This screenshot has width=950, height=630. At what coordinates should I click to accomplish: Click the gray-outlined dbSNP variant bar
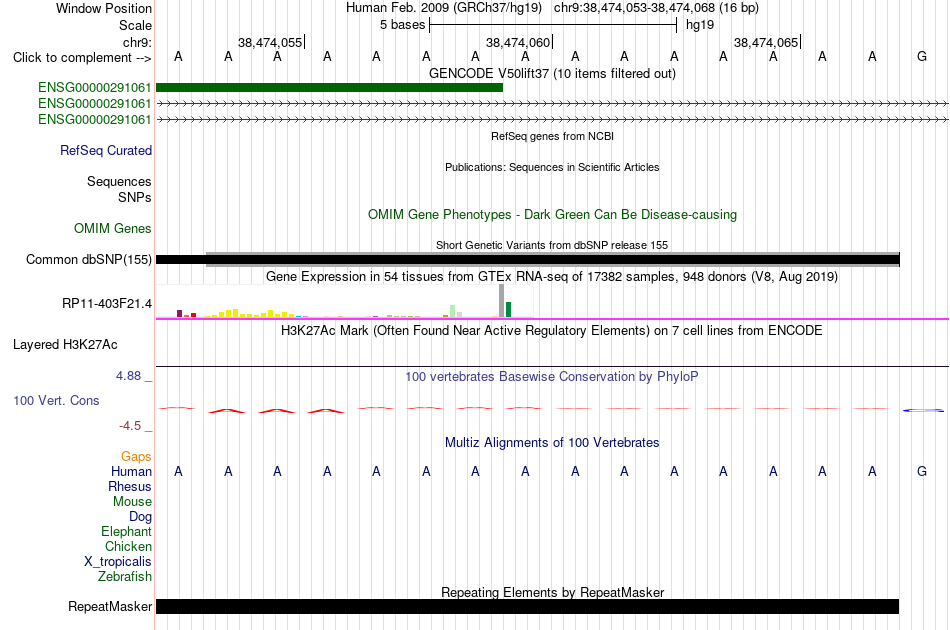pos(553,259)
